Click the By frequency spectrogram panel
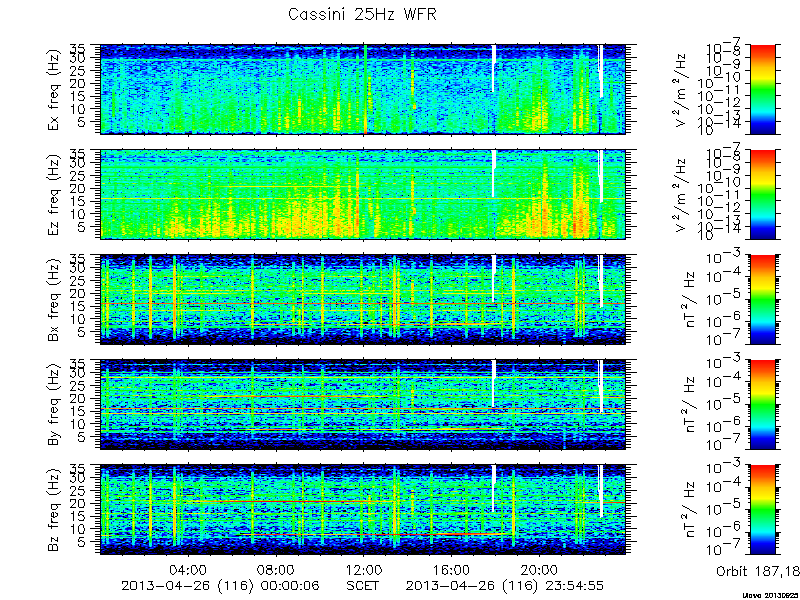Image resolution: width=800 pixels, height=600 pixels. [x=363, y=405]
